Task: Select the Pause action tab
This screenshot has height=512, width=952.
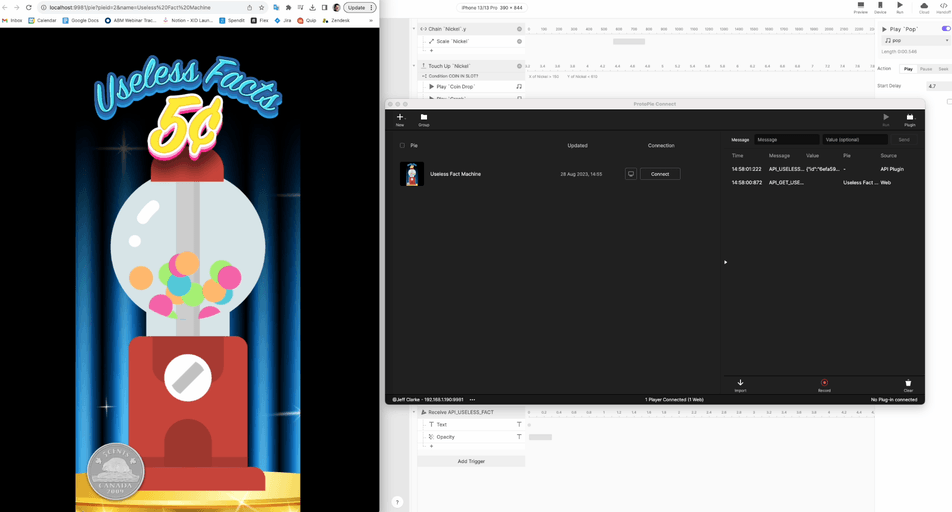Action: coord(925,69)
